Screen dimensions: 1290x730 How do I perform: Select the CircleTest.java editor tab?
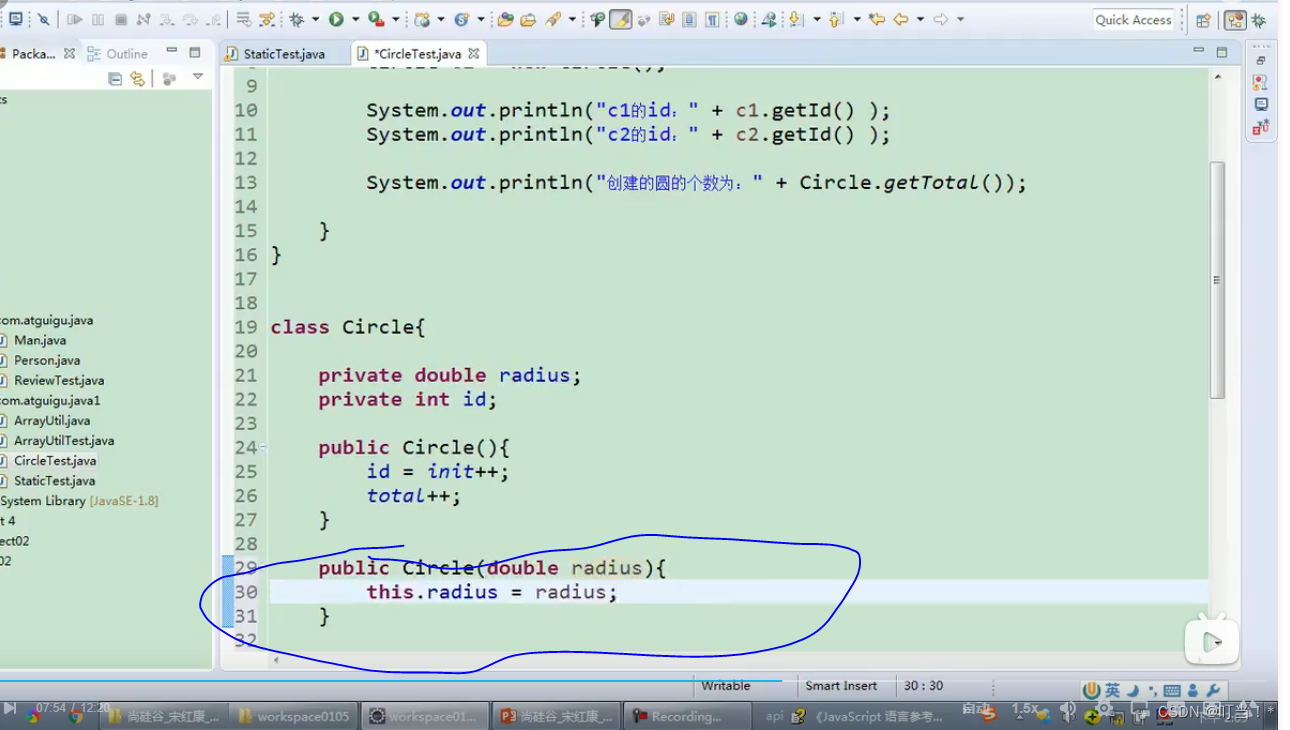point(418,54)
